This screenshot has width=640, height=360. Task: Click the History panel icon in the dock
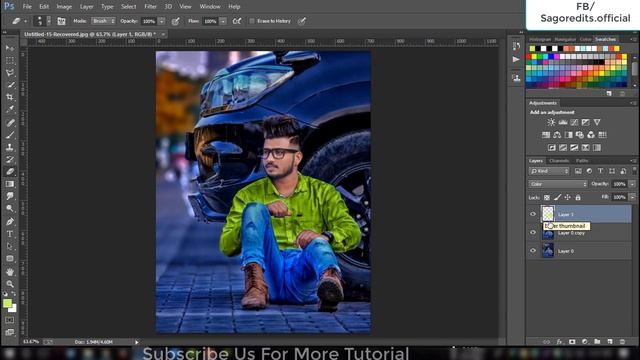pyautogui.click(x=516, y=46)
